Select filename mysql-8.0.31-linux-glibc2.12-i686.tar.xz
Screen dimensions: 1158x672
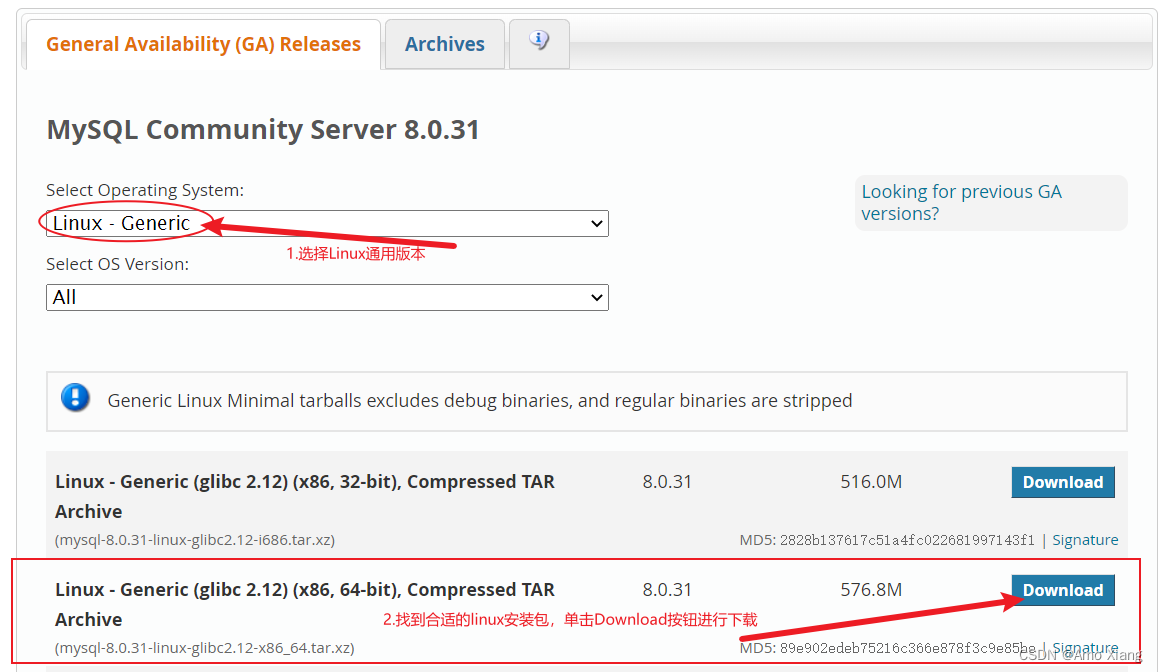(x=195, y=540)
